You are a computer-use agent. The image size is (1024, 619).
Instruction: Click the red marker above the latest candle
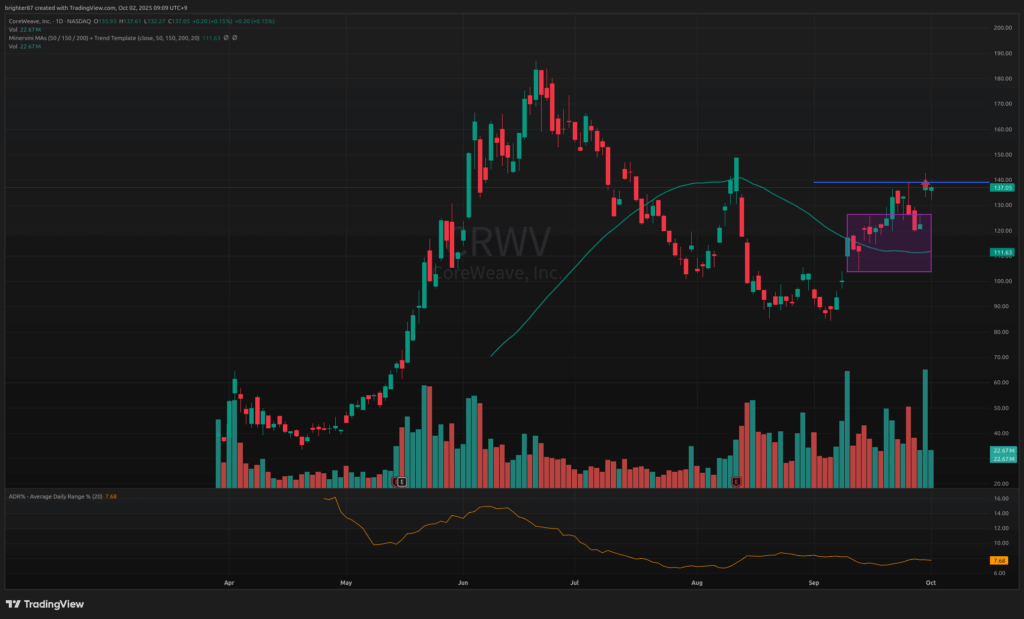tap(926, 183)
